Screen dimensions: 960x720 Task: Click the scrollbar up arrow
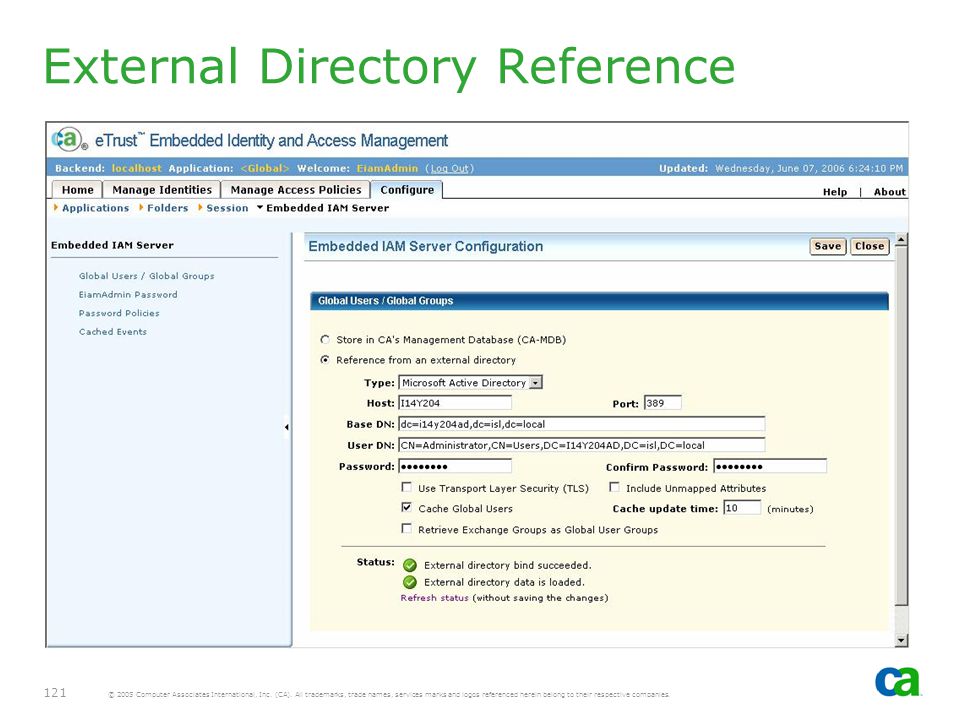pyautogui.click(x=901, y=239)
